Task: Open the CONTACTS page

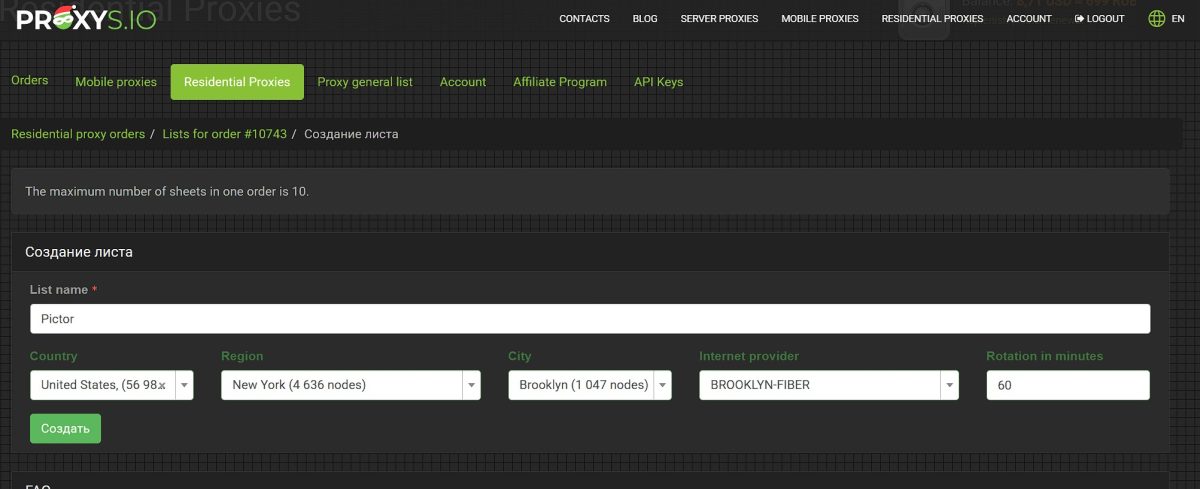Action: pos(584,19)
